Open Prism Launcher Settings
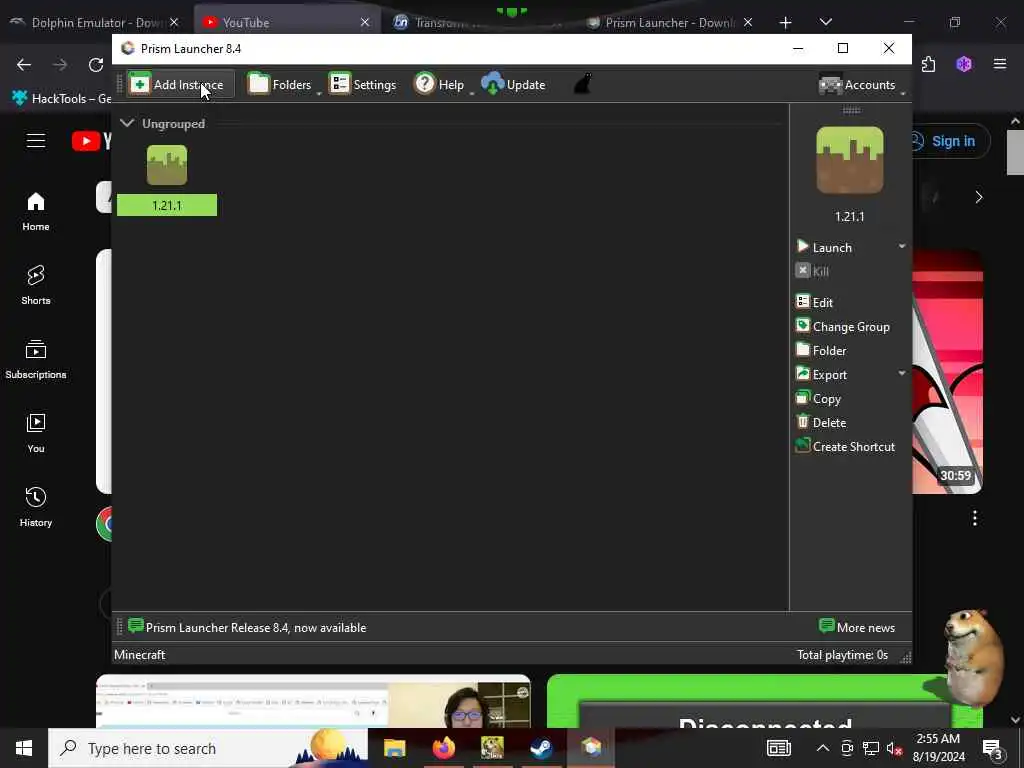Image resolution: width=1024 pixels, height=768 pixels. click(x=363, y=84)
